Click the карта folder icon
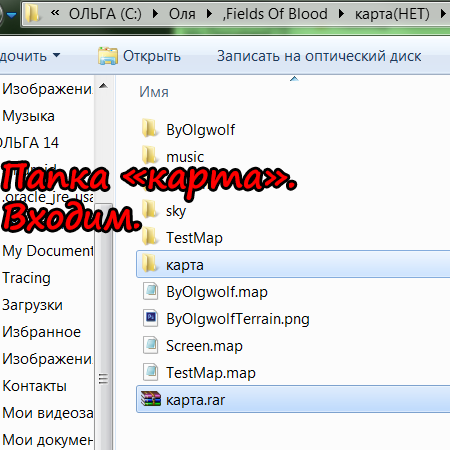The width and height of the screenshot is (450, 450). tap(149, 264)
